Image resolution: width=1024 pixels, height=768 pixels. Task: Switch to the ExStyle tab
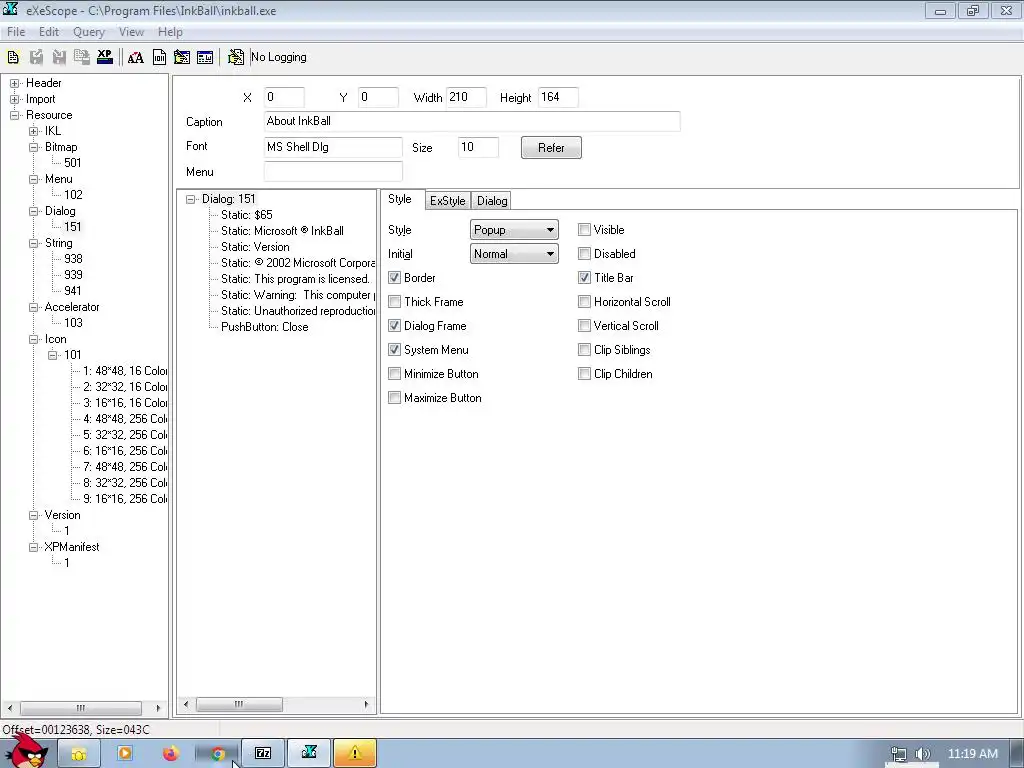[x=447, y=200]
